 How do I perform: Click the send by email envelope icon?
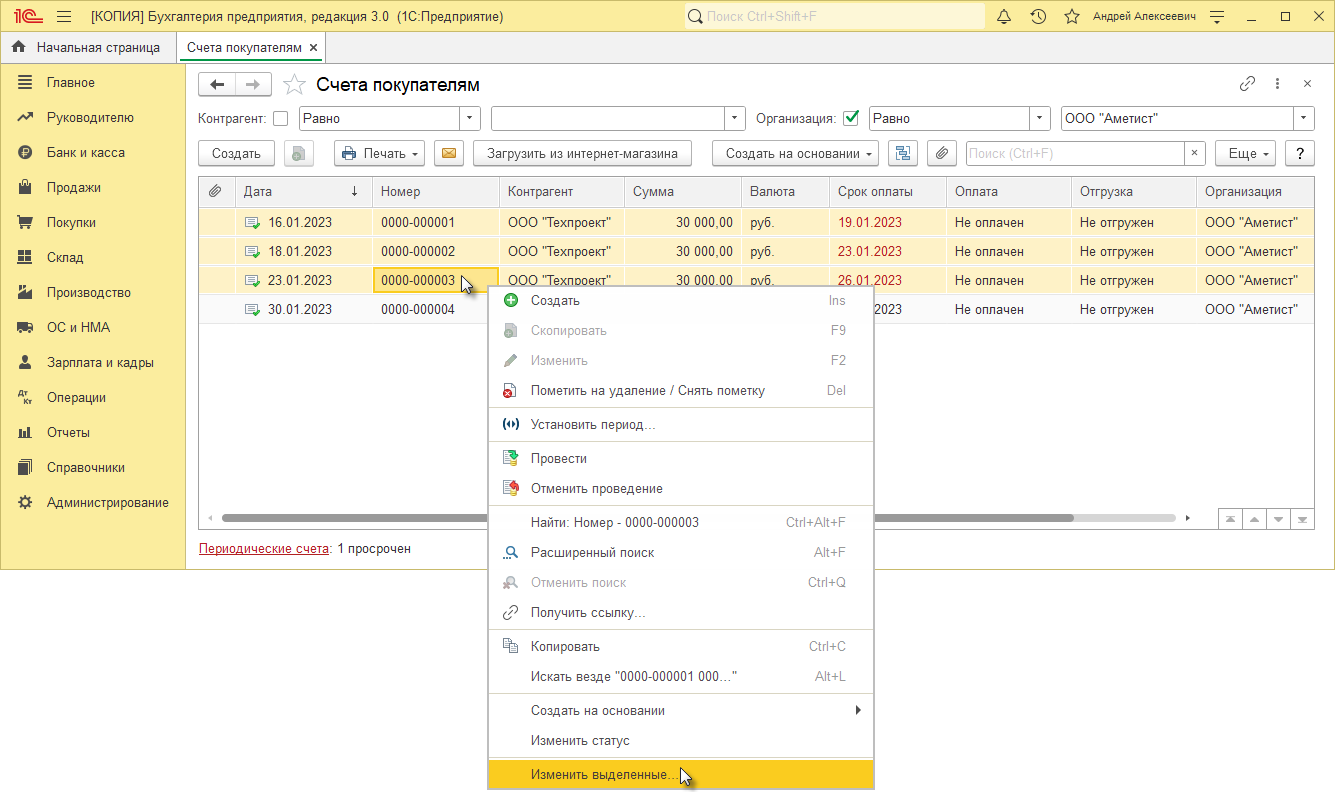click(449, 153)
